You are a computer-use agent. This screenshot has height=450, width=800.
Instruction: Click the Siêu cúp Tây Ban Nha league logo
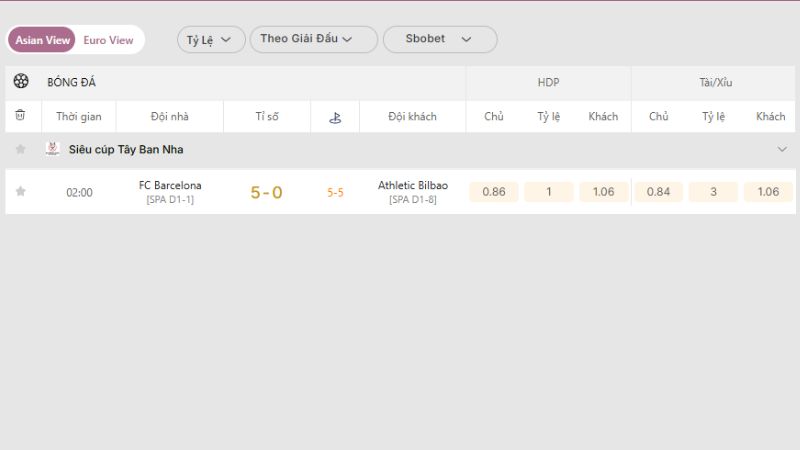coord(53,149)
